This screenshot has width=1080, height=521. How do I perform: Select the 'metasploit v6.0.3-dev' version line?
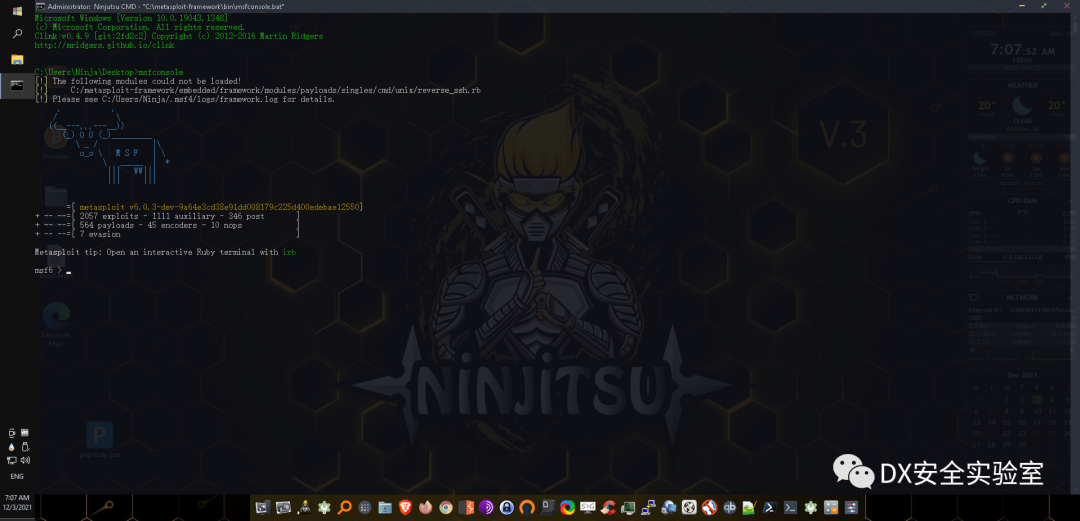pyautogui.click(x=221, y=207)
